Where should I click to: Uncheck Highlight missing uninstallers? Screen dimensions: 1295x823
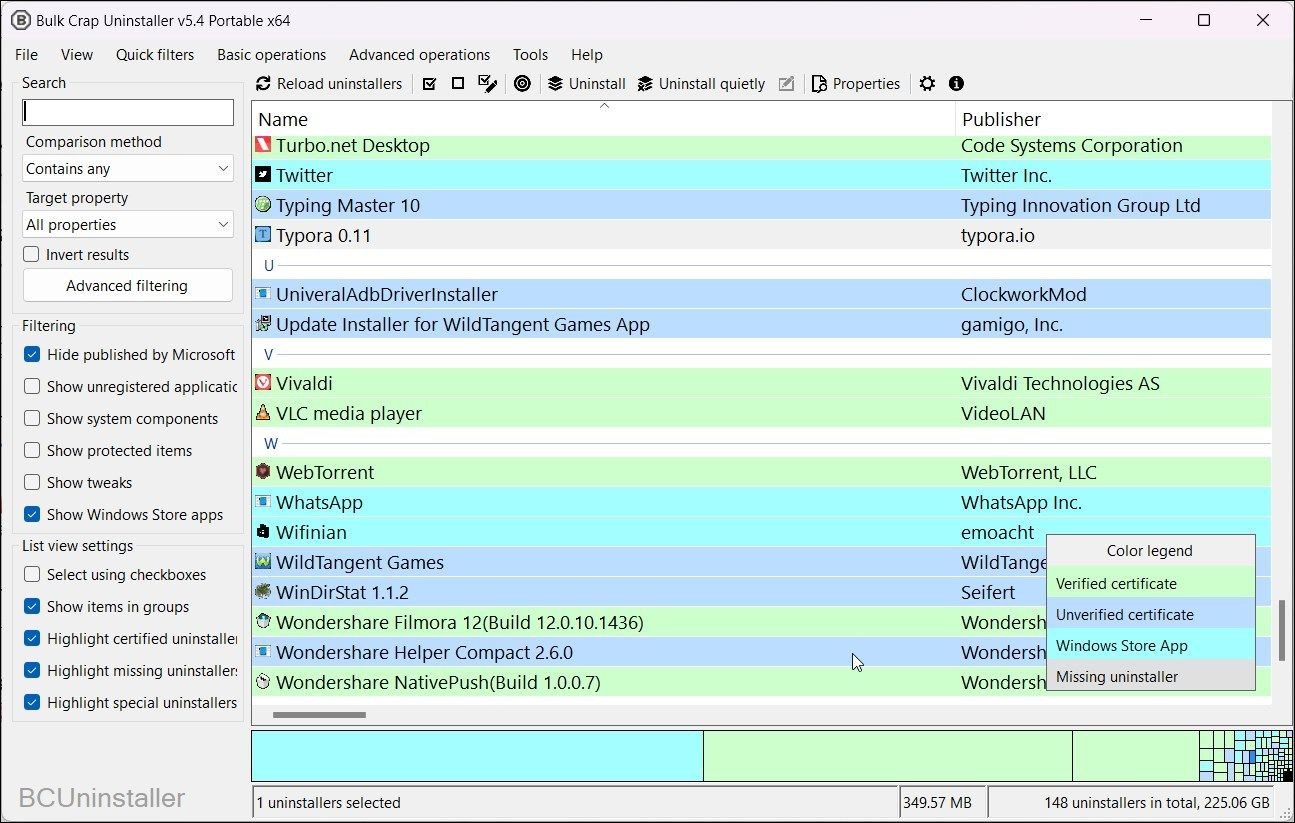tap(32, 671)
